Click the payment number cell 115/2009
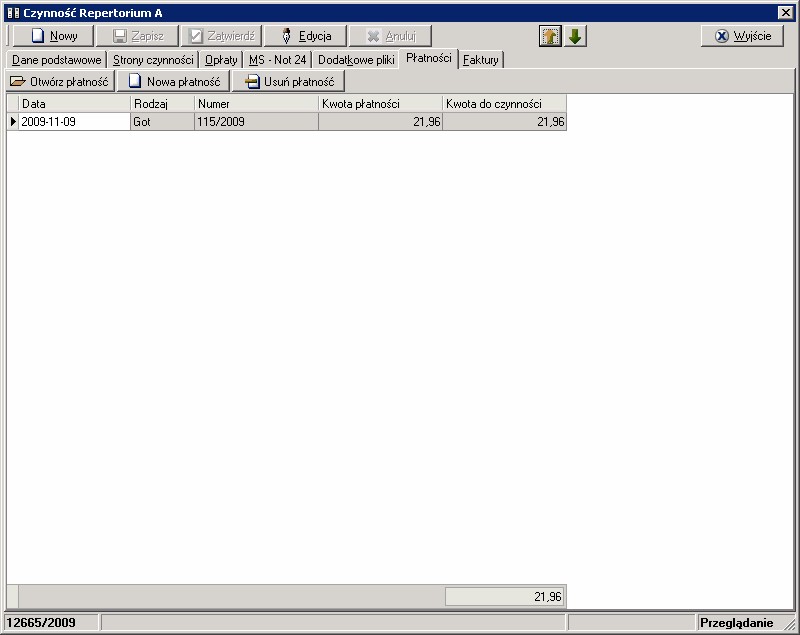 click(x=256, y=122)
